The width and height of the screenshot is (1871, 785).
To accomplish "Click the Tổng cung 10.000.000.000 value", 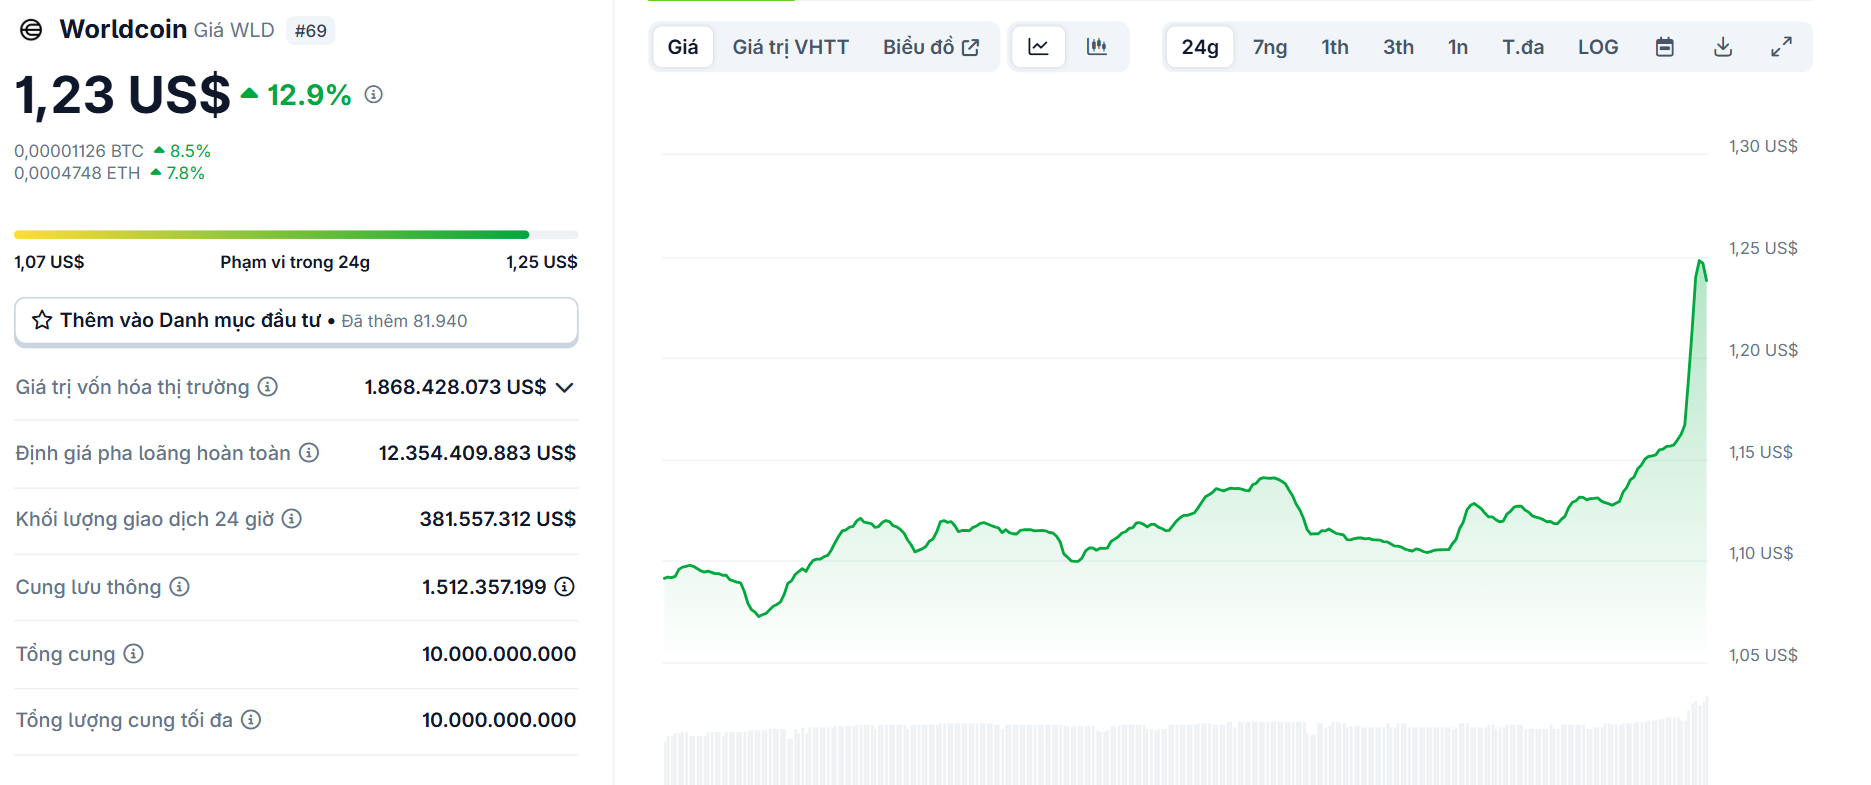I will (x=499, y=654).
